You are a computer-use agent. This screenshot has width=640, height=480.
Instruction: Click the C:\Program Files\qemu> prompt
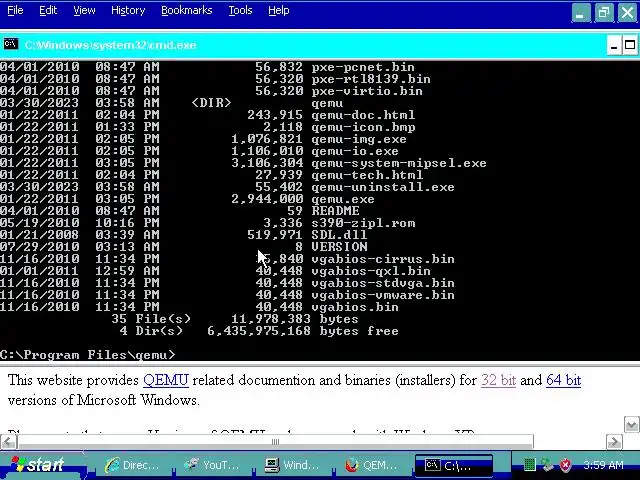(87, 355)
